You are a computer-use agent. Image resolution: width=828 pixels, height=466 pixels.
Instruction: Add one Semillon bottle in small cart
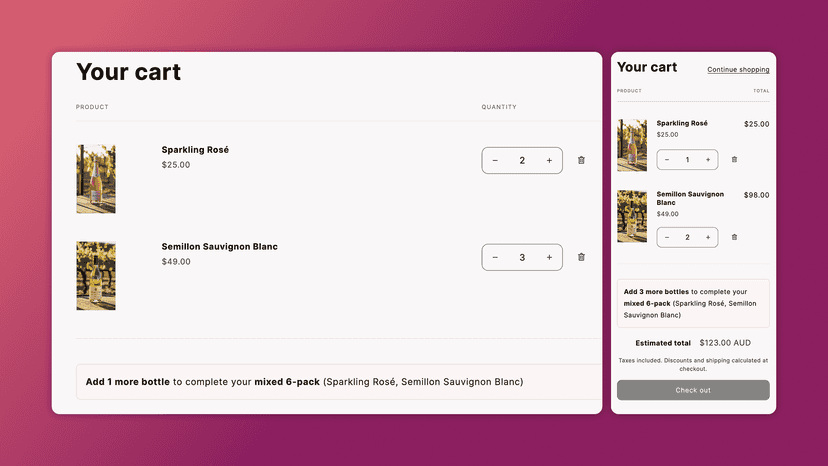click(x=708, y=238)
